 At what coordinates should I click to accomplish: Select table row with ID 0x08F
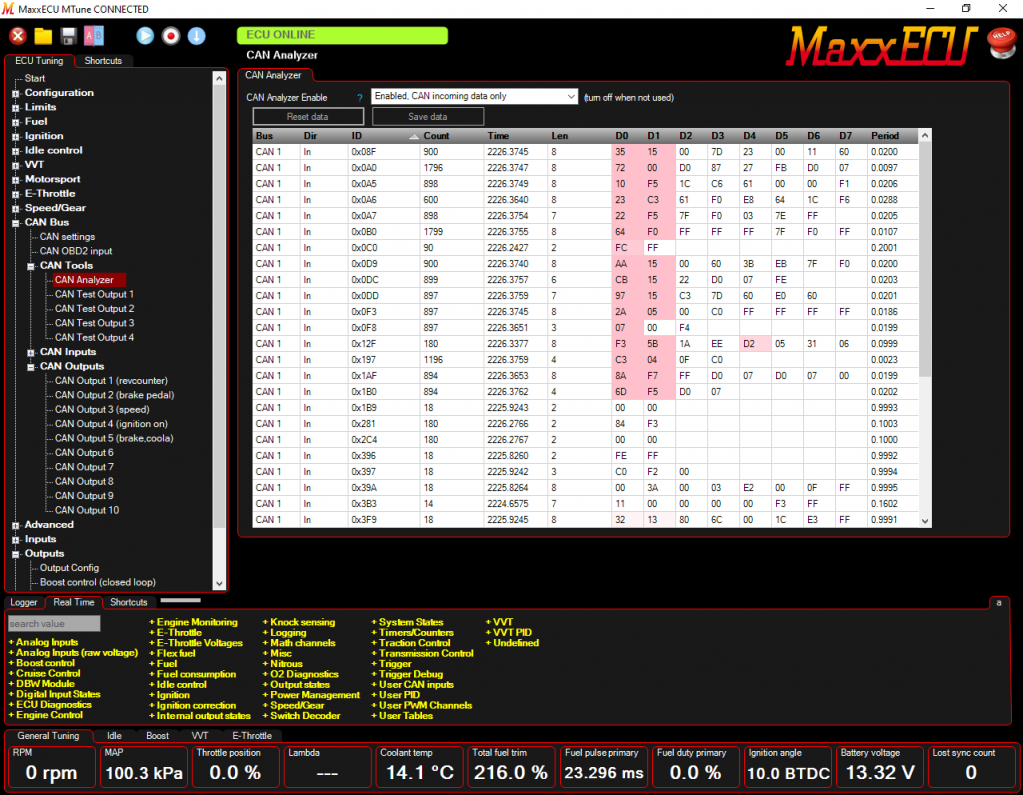(585, 151)
